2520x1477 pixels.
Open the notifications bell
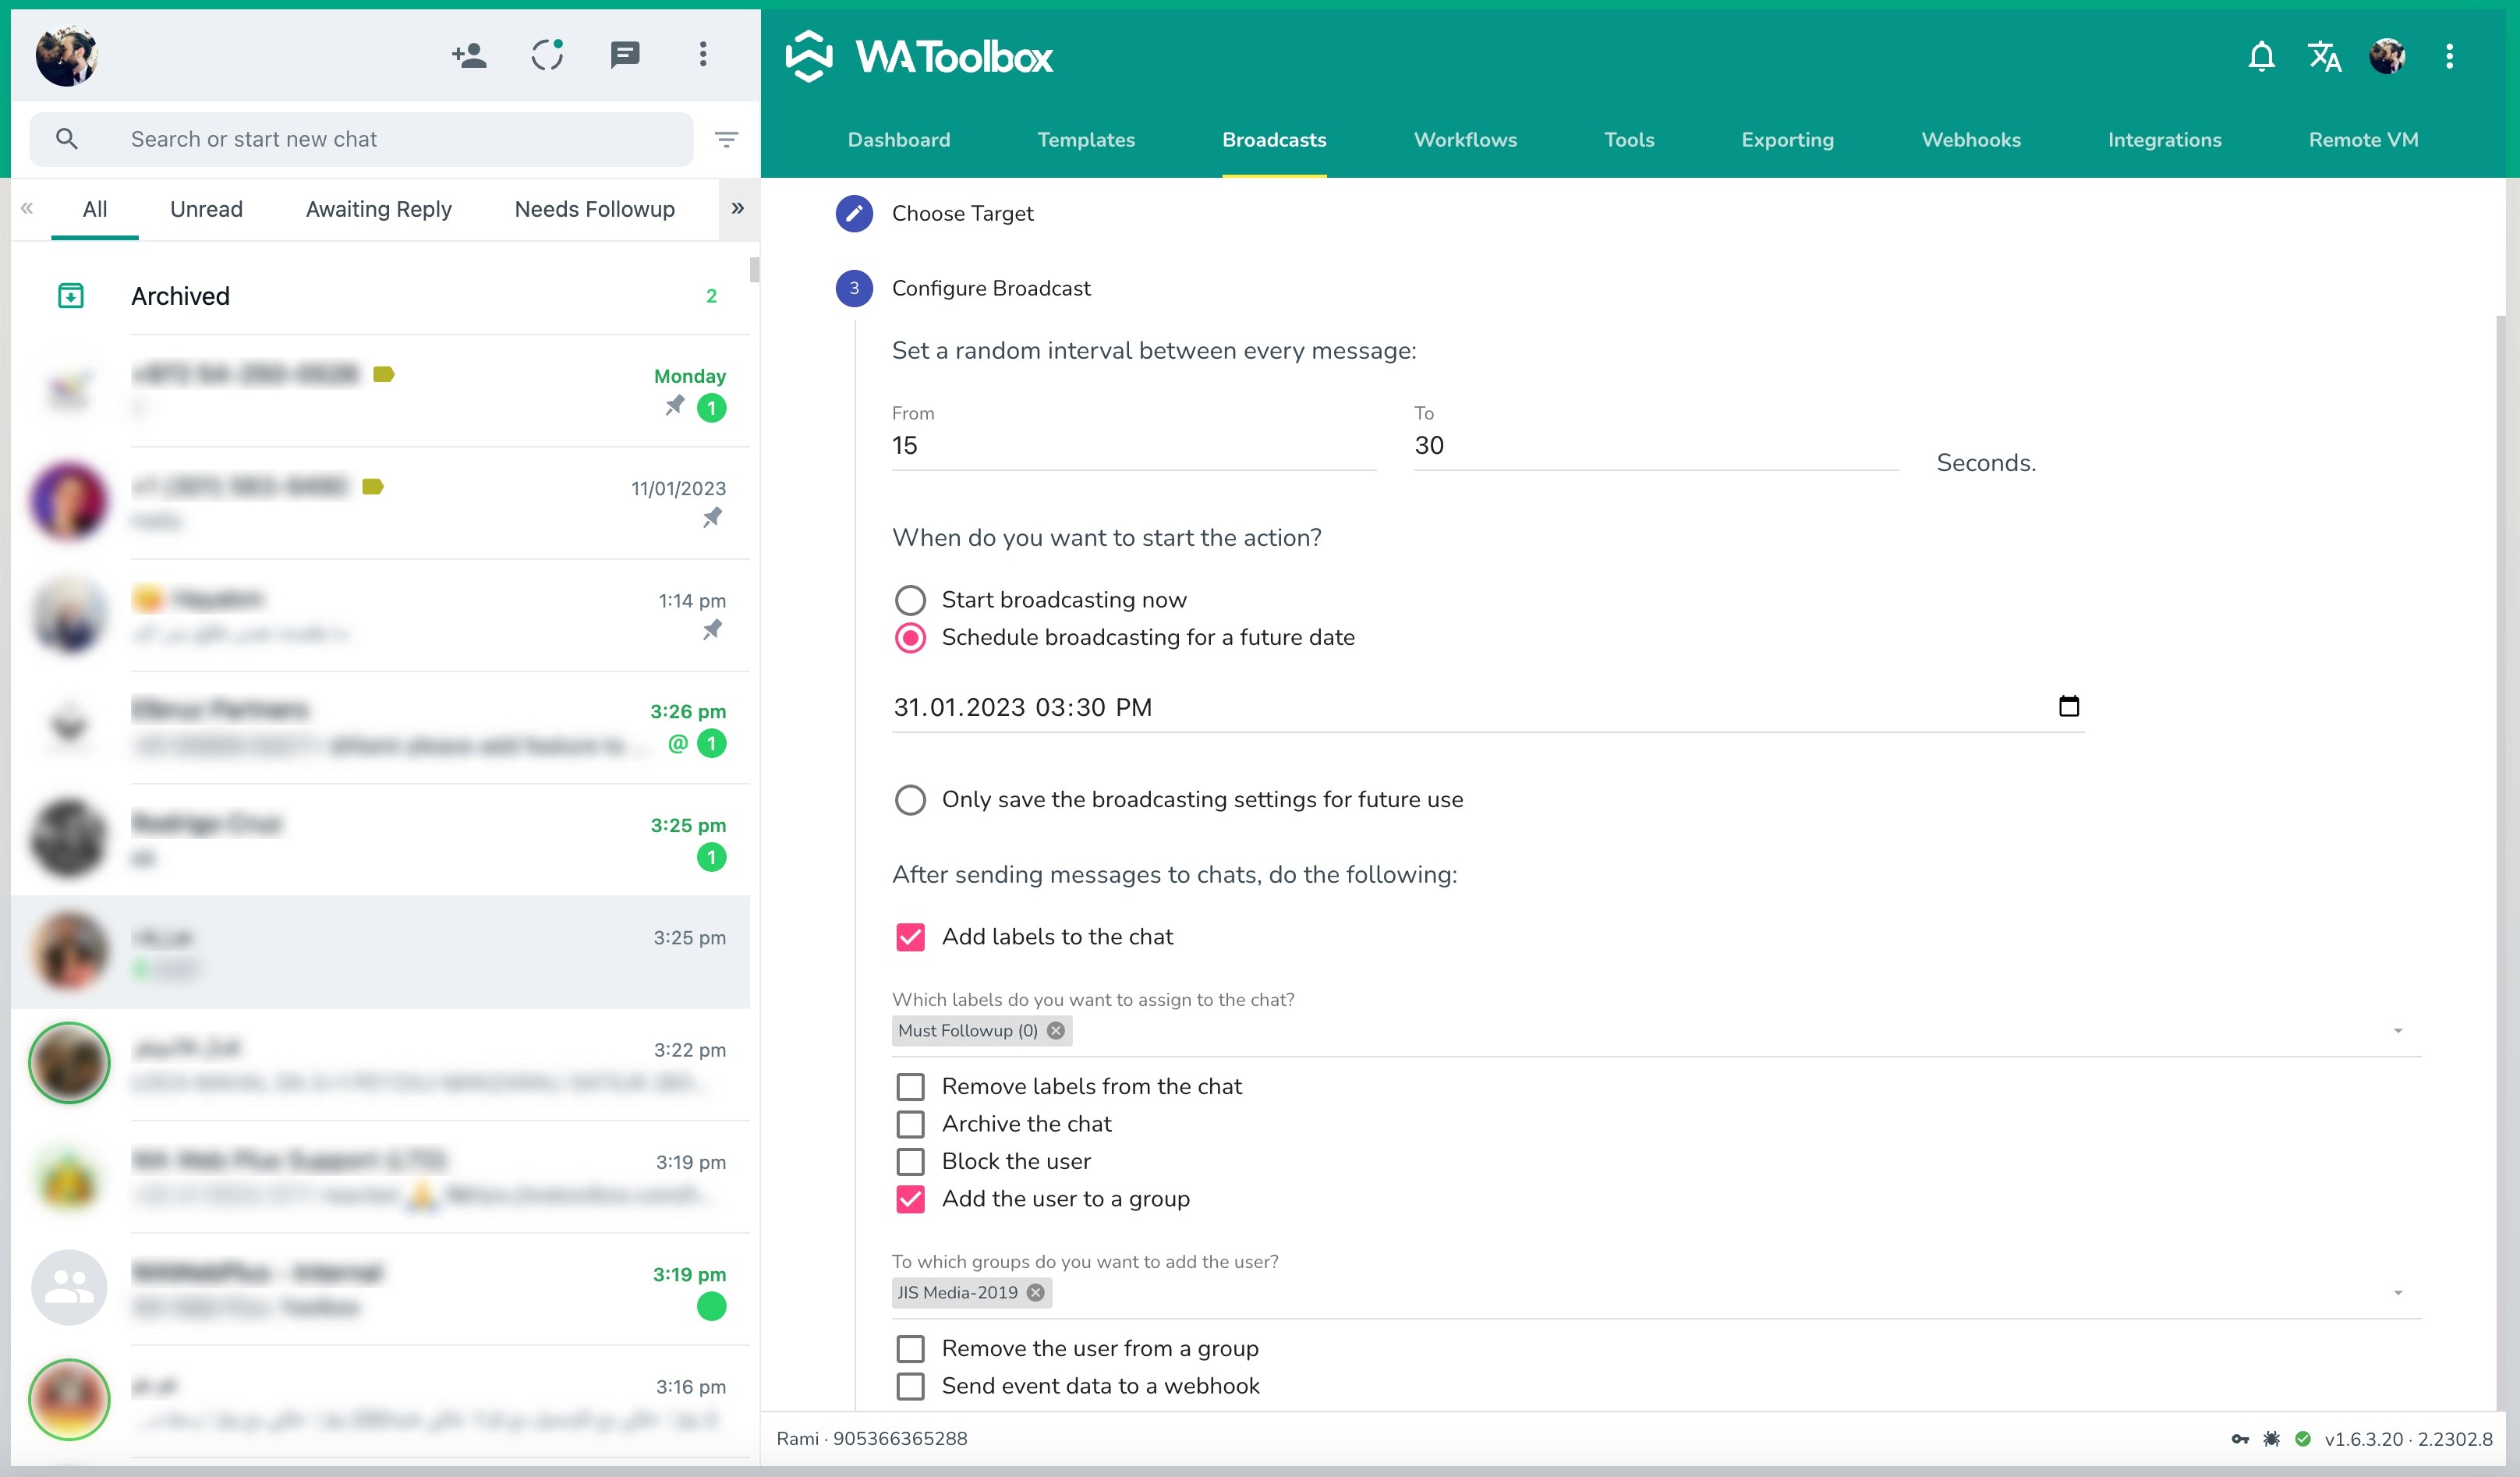click(x=2261, y=57)
